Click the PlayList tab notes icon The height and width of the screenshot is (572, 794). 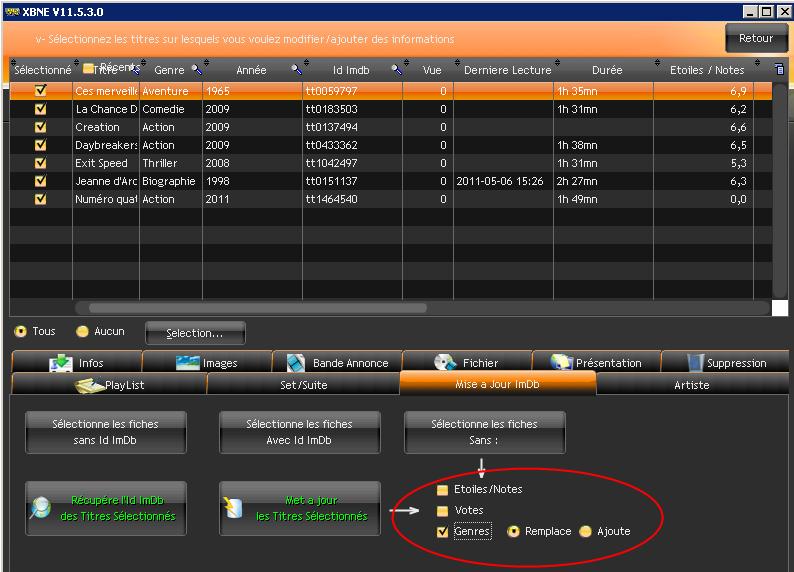[x=90, y=385]
